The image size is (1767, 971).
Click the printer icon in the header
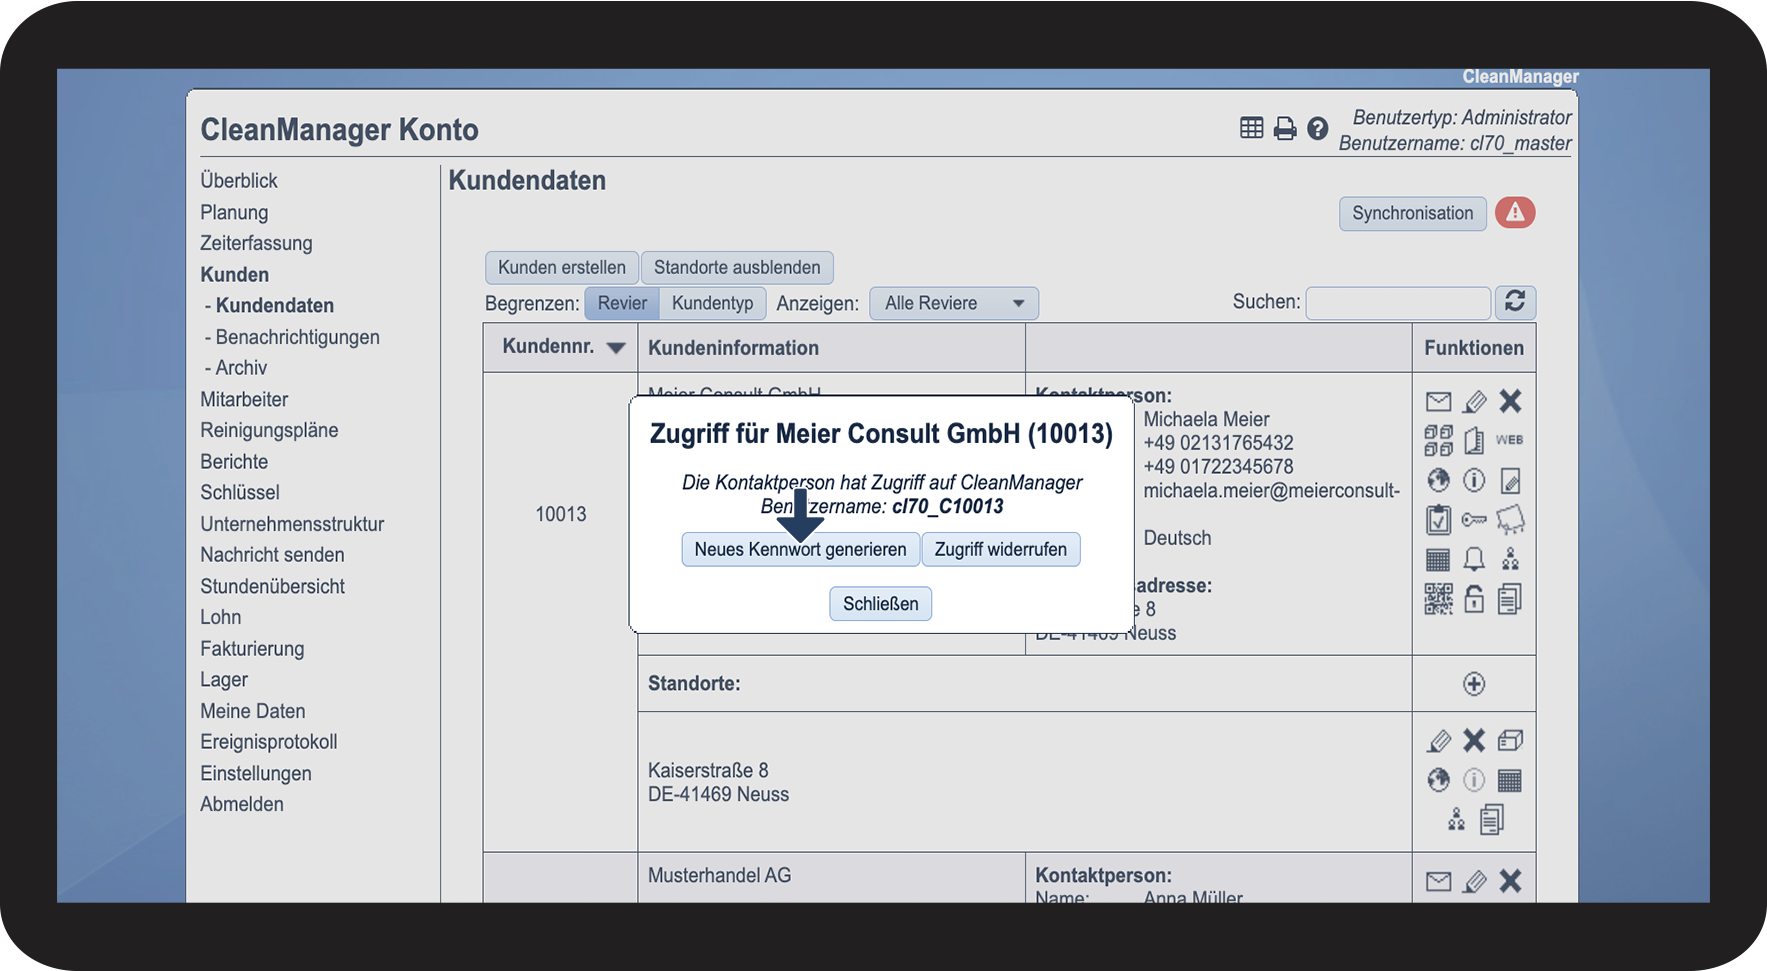[x=1285, y=128]
